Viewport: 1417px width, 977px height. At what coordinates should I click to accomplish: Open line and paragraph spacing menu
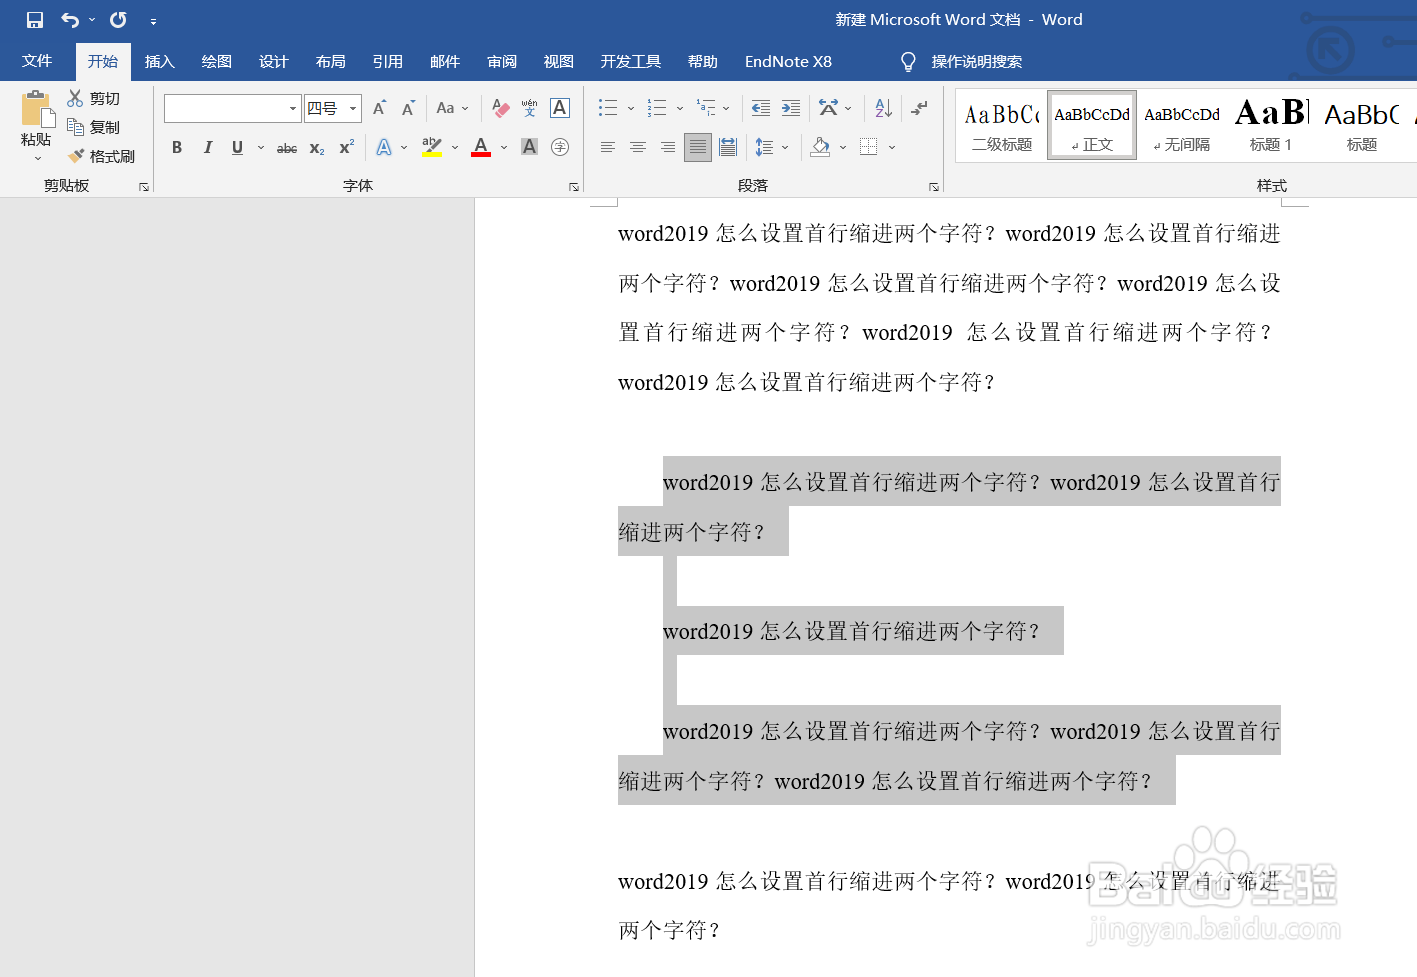(x=771, y=147)
